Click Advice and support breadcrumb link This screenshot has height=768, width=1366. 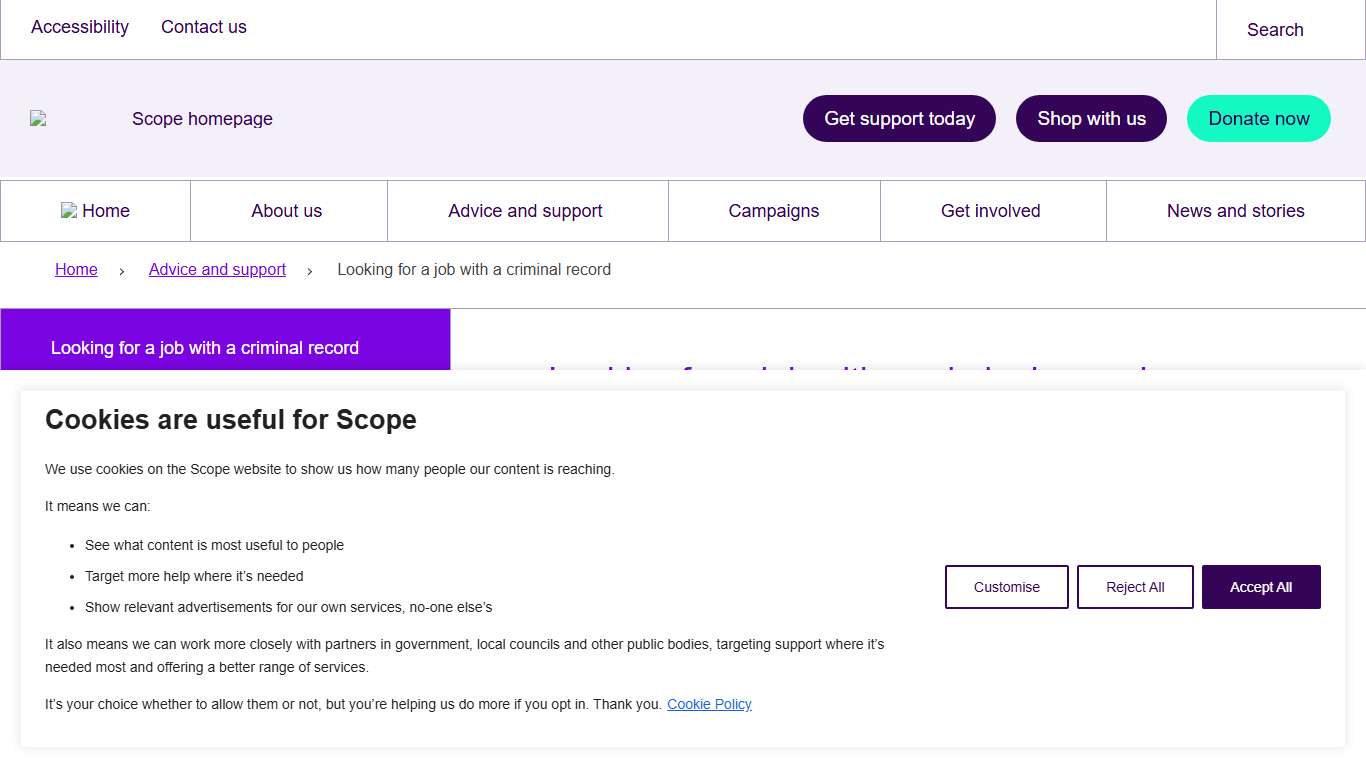pyautogui.click(x=217, y=270)
